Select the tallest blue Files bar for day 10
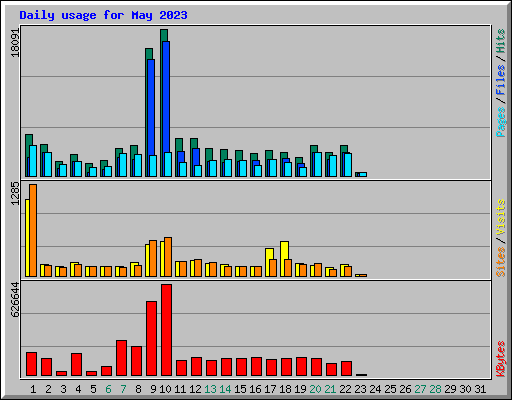The image size is (512, 400). click(166, 97)
